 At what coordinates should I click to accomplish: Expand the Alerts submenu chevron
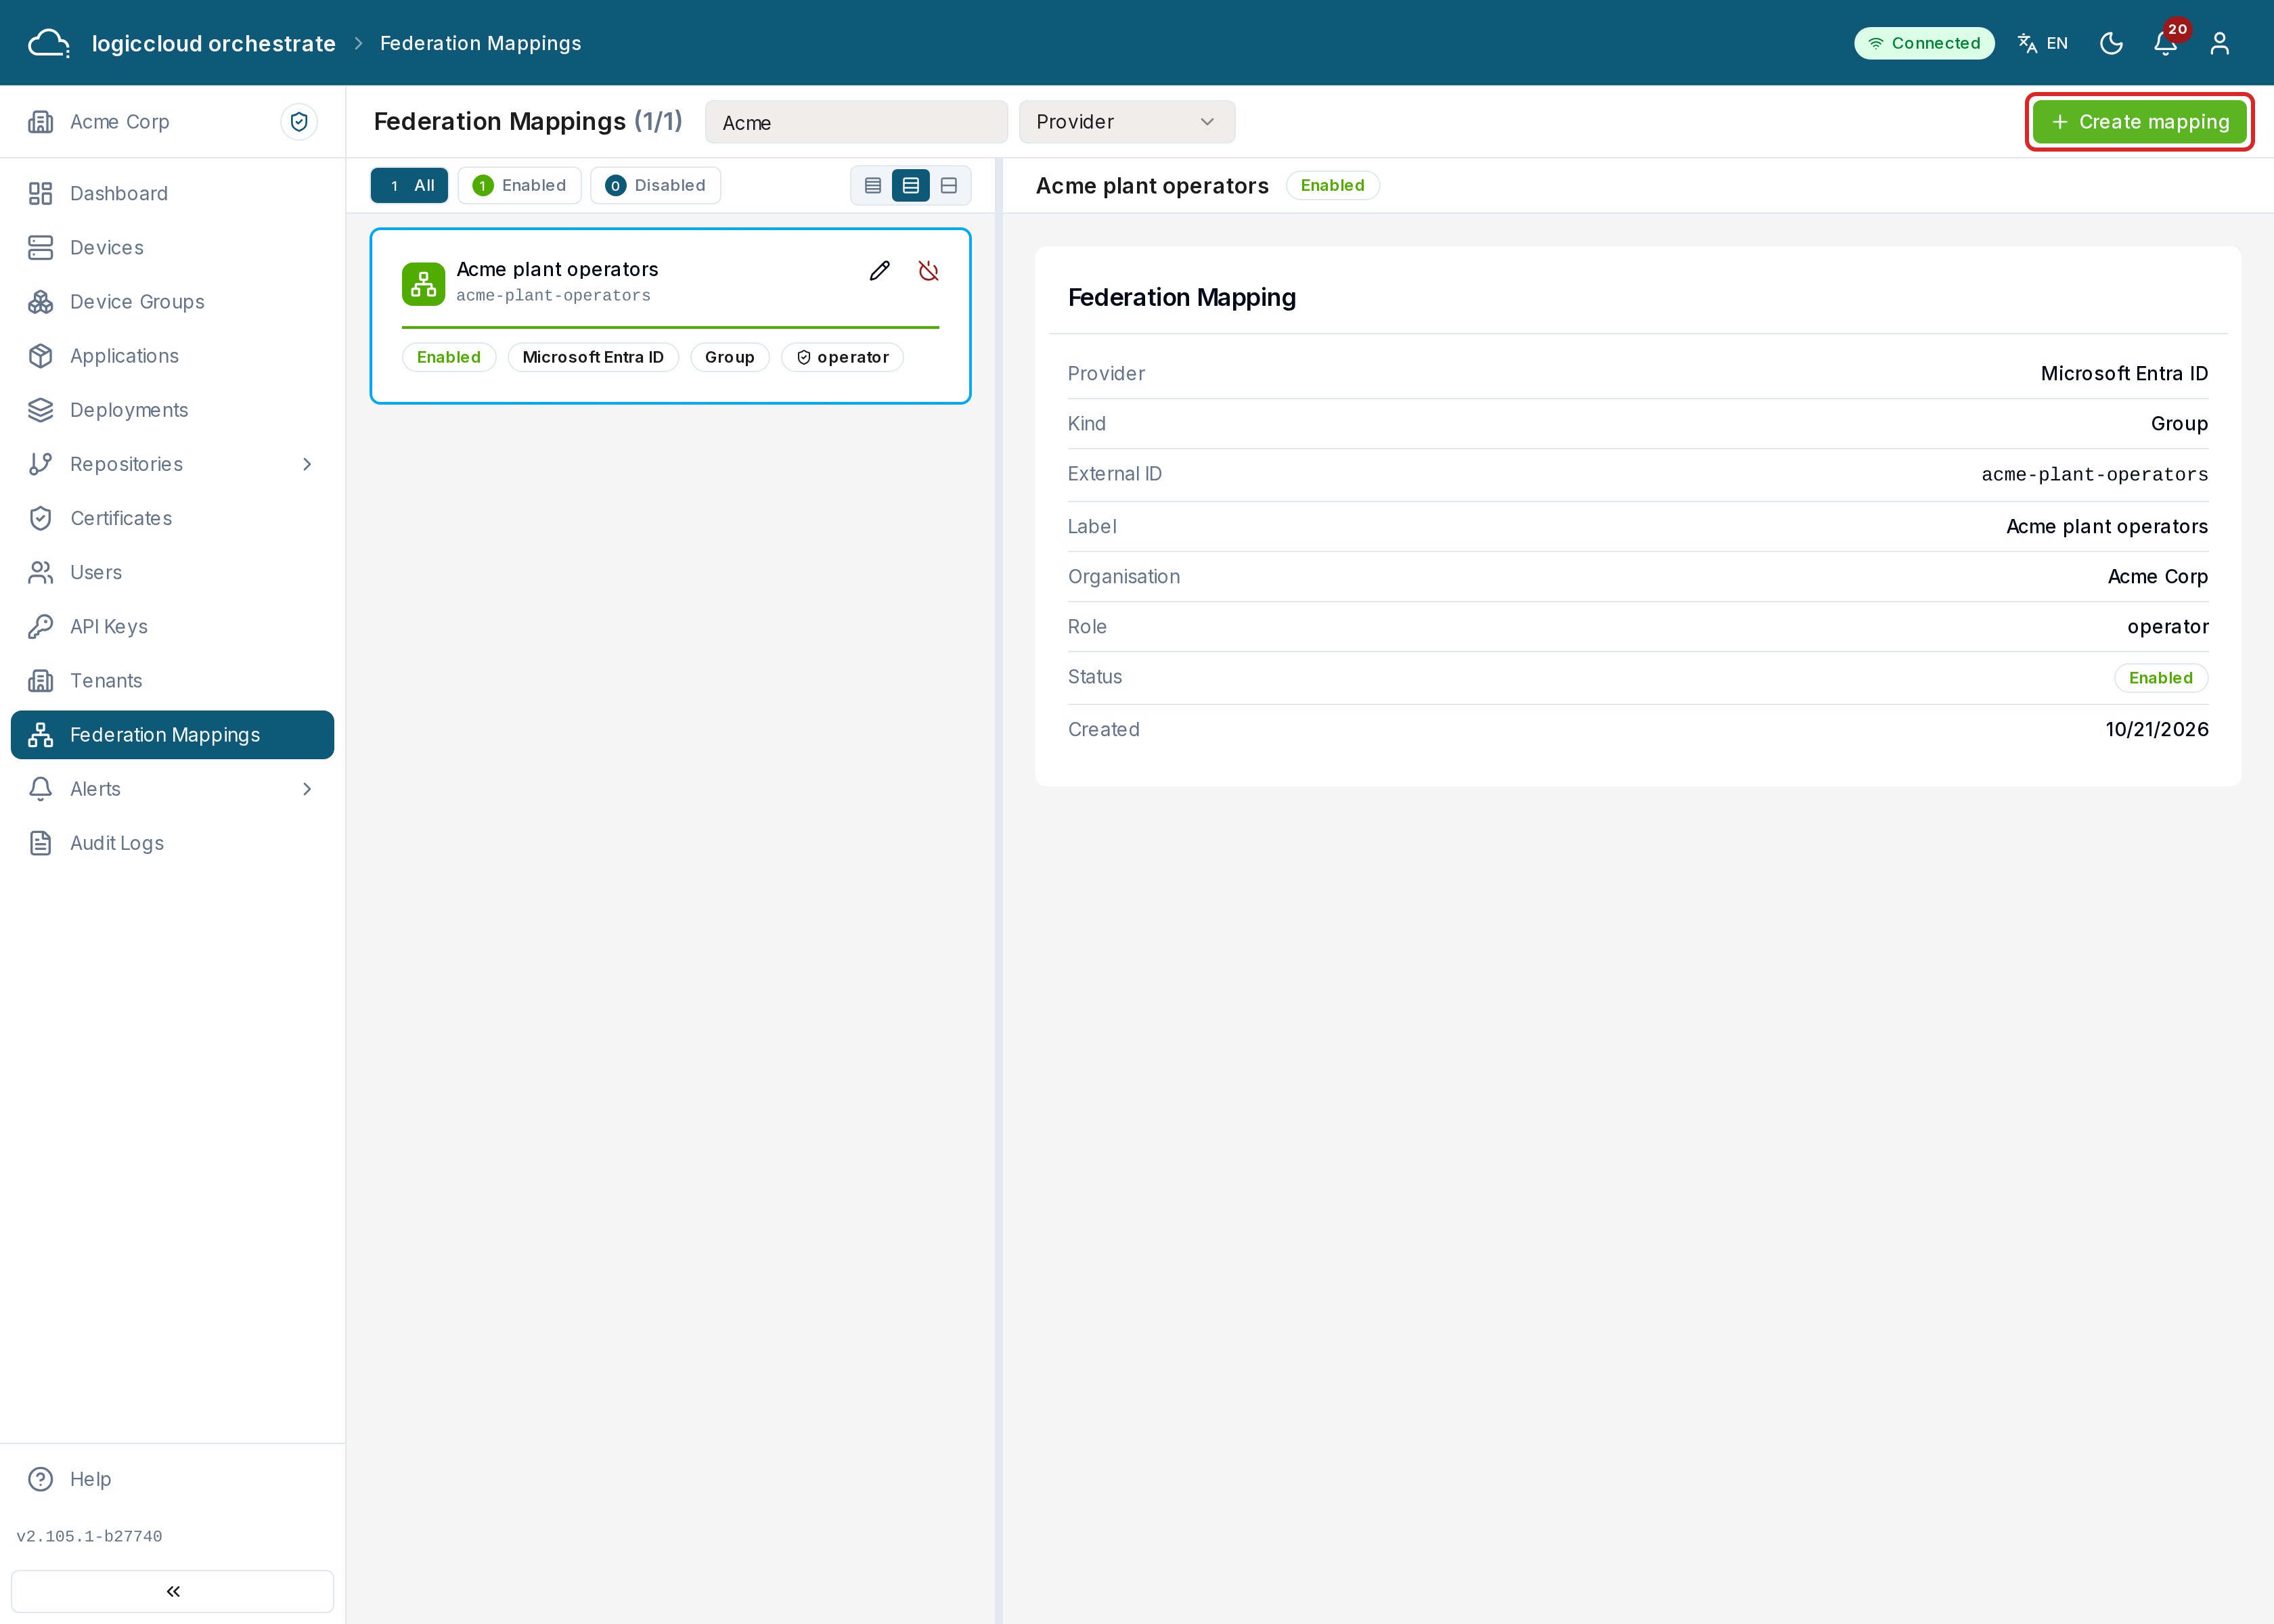click(x=307, y=789)
